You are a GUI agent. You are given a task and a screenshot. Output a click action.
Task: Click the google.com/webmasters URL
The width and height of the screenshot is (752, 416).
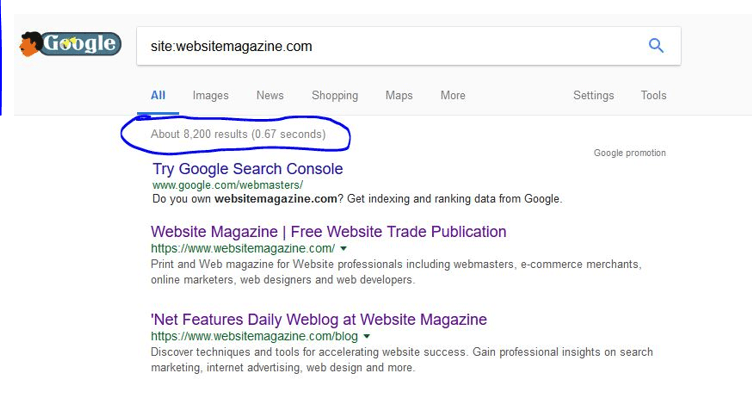click(227, 185)
